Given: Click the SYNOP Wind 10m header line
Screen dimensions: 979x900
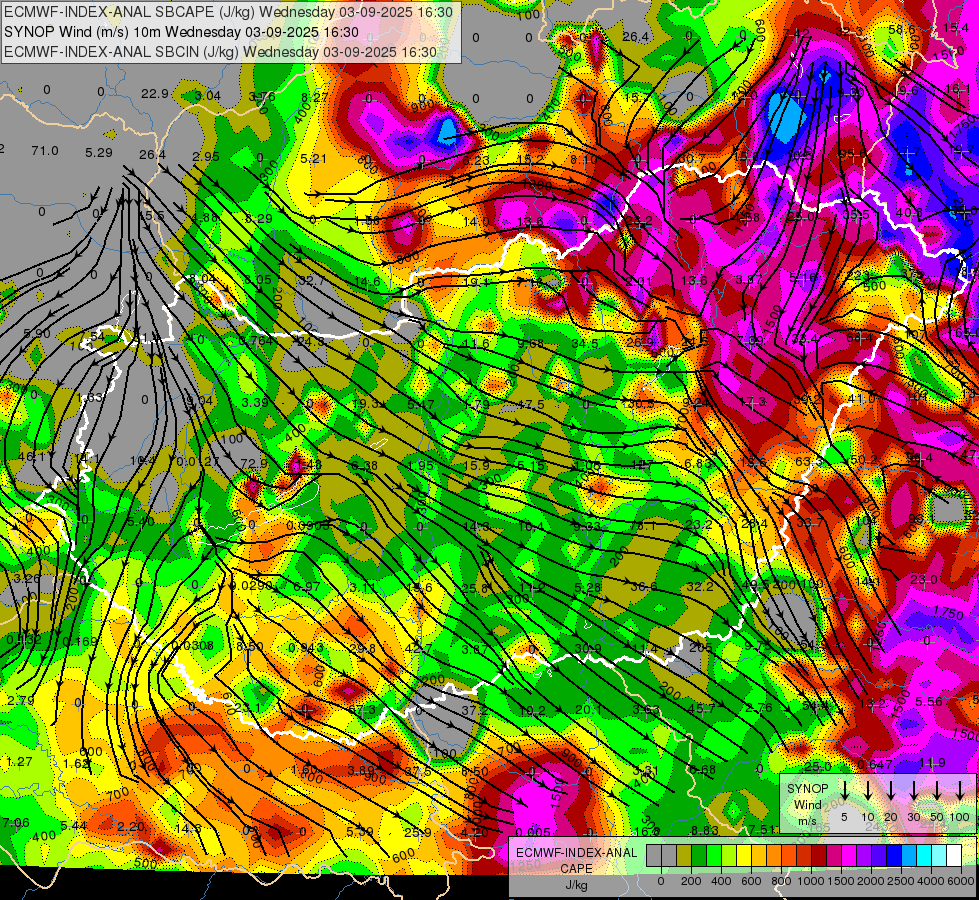Looking at the screenshot, I should (x=181, y=32).
